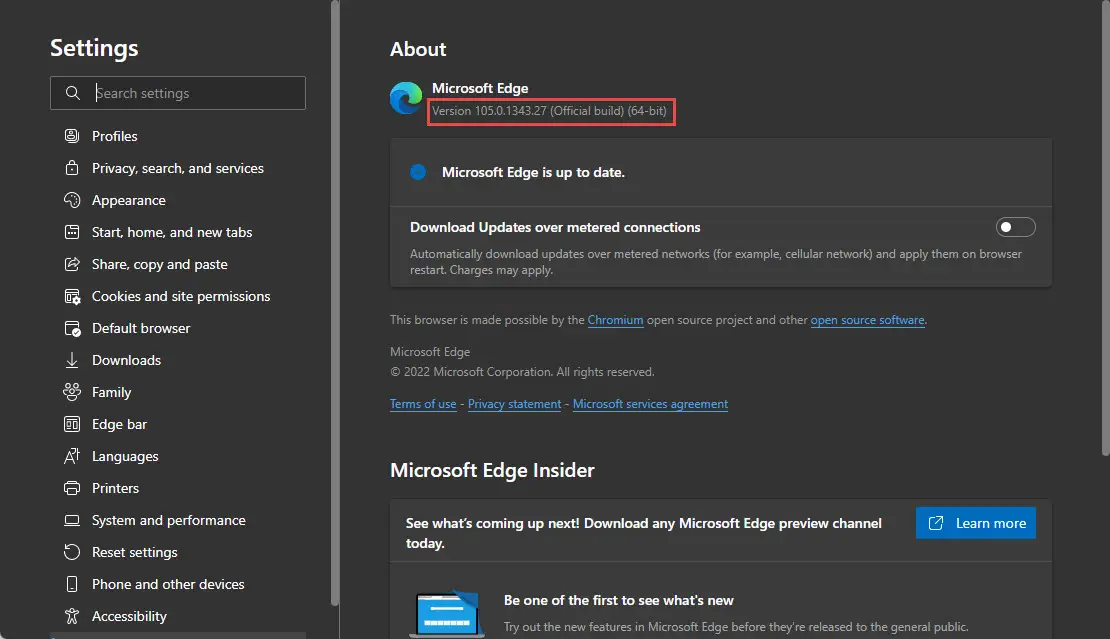Select Phone and other devices
This screenshot has width=1110, height=639.
pos(168,585)
